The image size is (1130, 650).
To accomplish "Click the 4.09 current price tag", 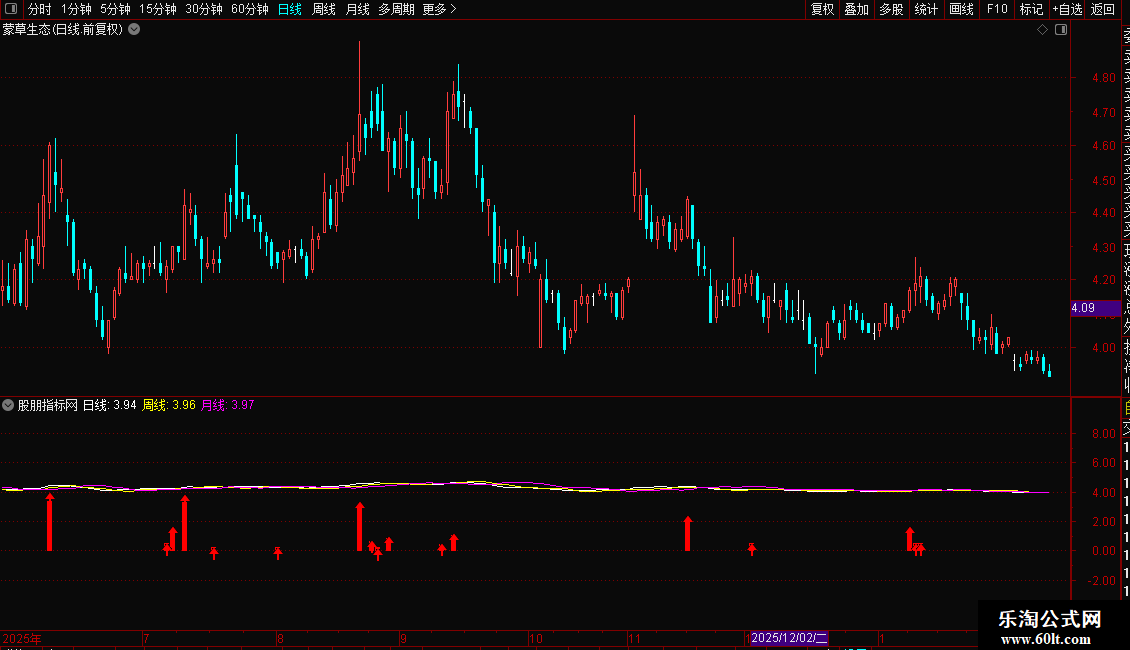I will click(x=1095, y=308).
